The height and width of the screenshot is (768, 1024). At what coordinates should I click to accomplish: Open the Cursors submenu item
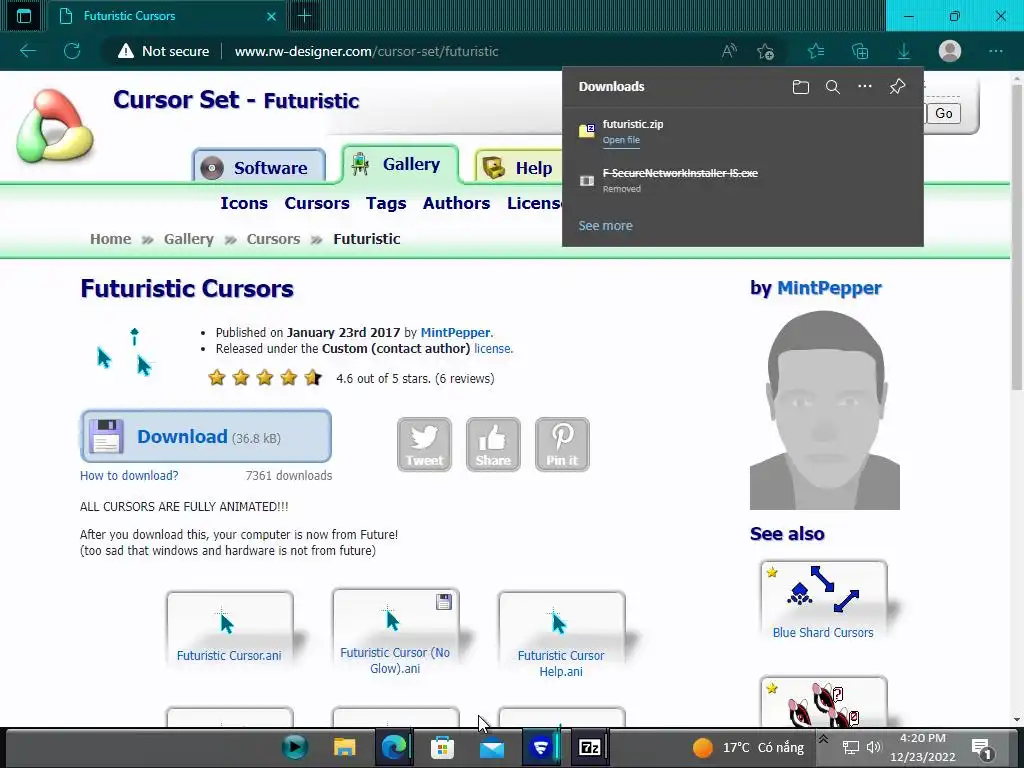coord(317,203)
